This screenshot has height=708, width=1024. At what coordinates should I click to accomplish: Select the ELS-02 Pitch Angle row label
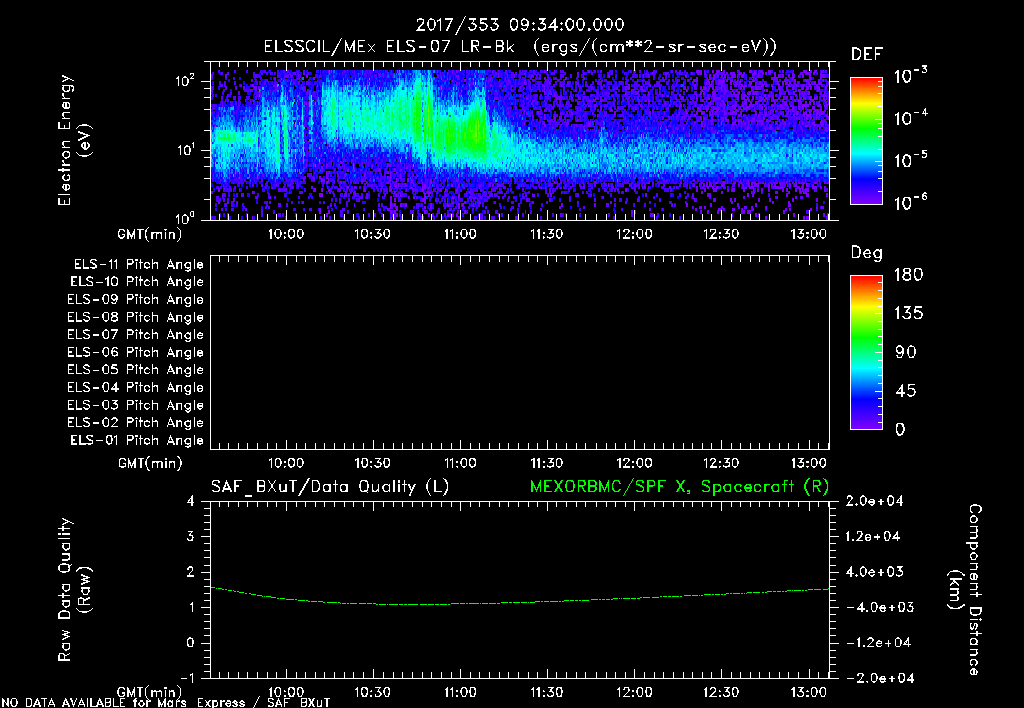135,423
